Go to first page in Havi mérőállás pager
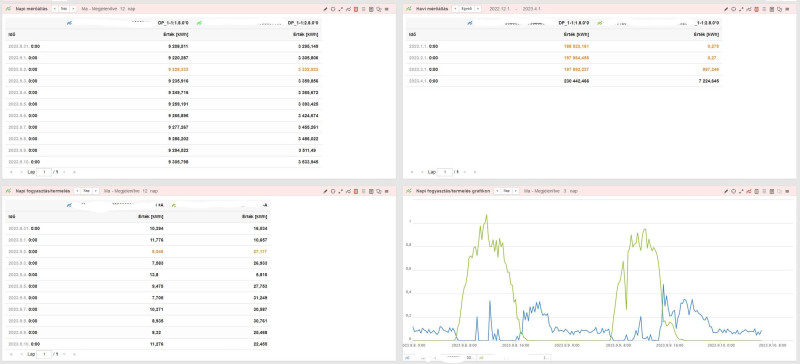800x364 pixels. (413, 172)
